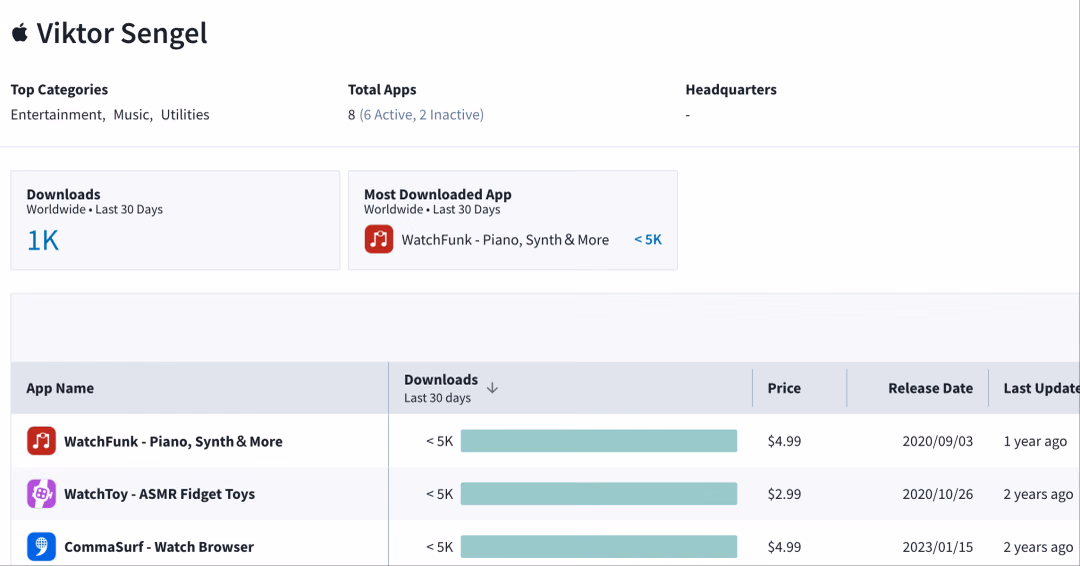The image size is (1080, 566).
Task: Click the < 5K link in Most Downloaded card
Action: [647, 240]
